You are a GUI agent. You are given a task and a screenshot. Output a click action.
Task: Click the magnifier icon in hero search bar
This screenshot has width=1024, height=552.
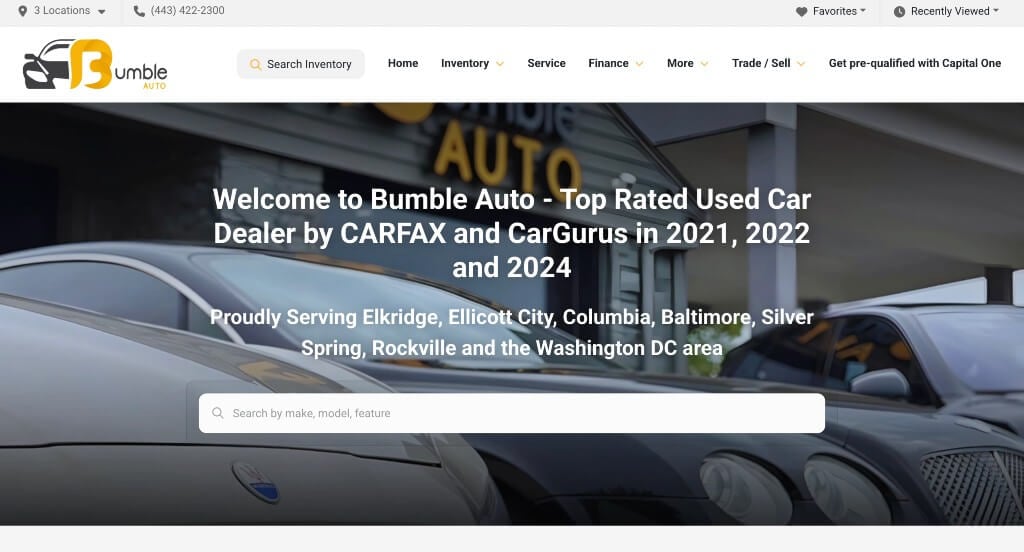click(x=218, y=413)
